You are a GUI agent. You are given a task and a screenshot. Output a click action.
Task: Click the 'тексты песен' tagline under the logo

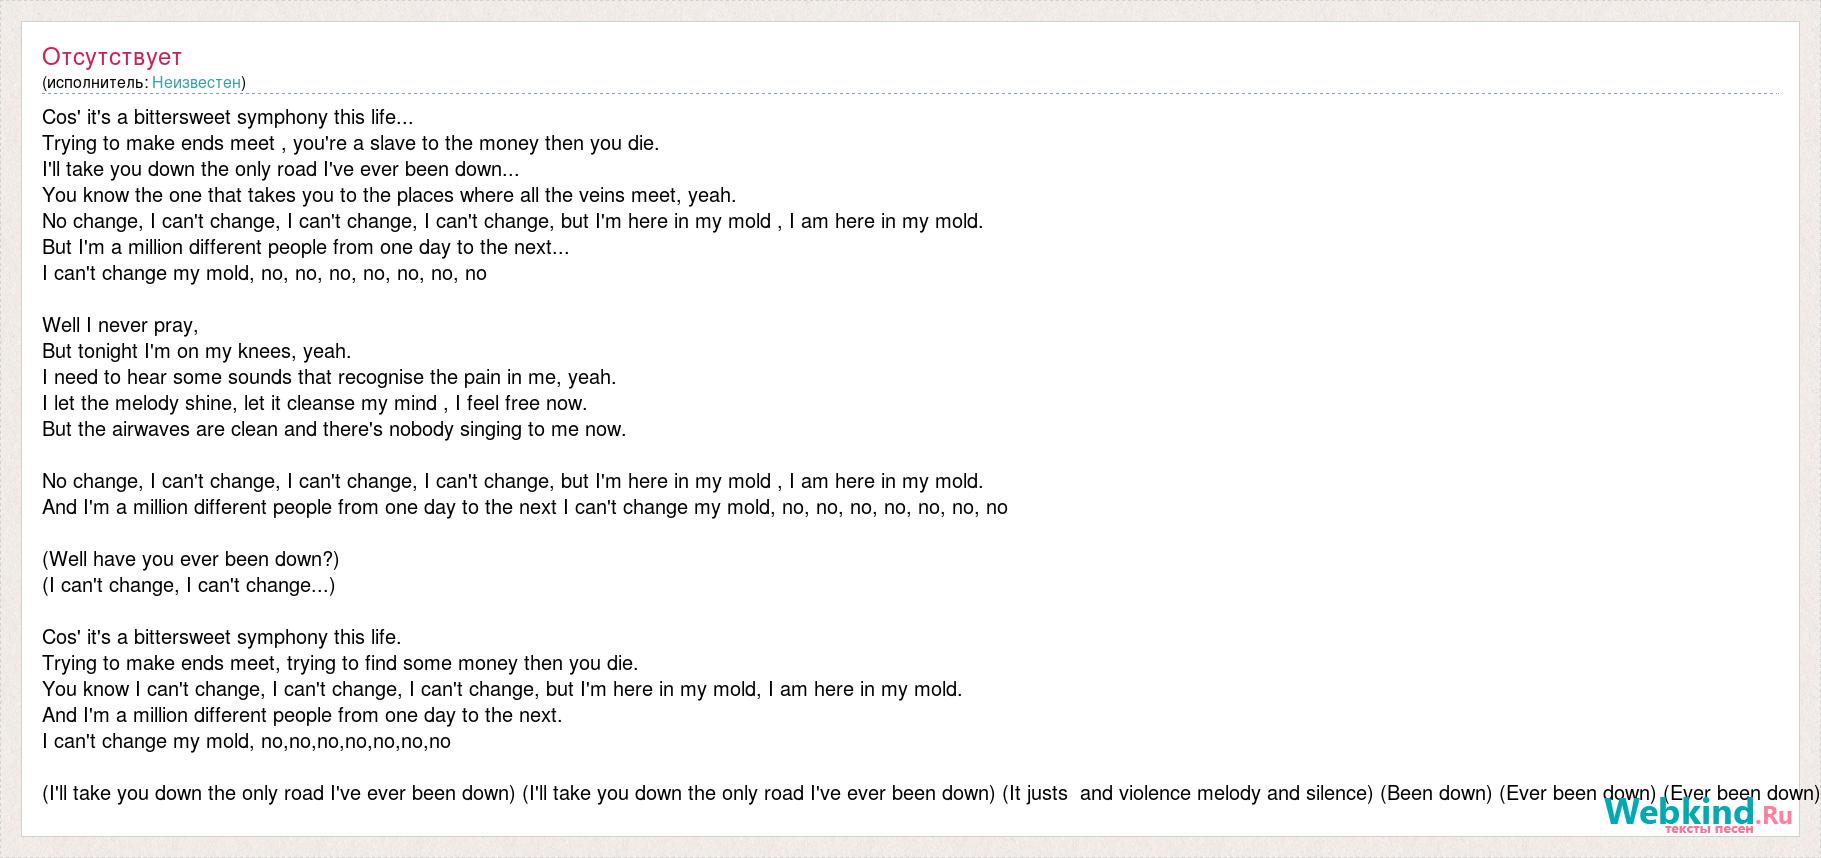coord(1708,829)
